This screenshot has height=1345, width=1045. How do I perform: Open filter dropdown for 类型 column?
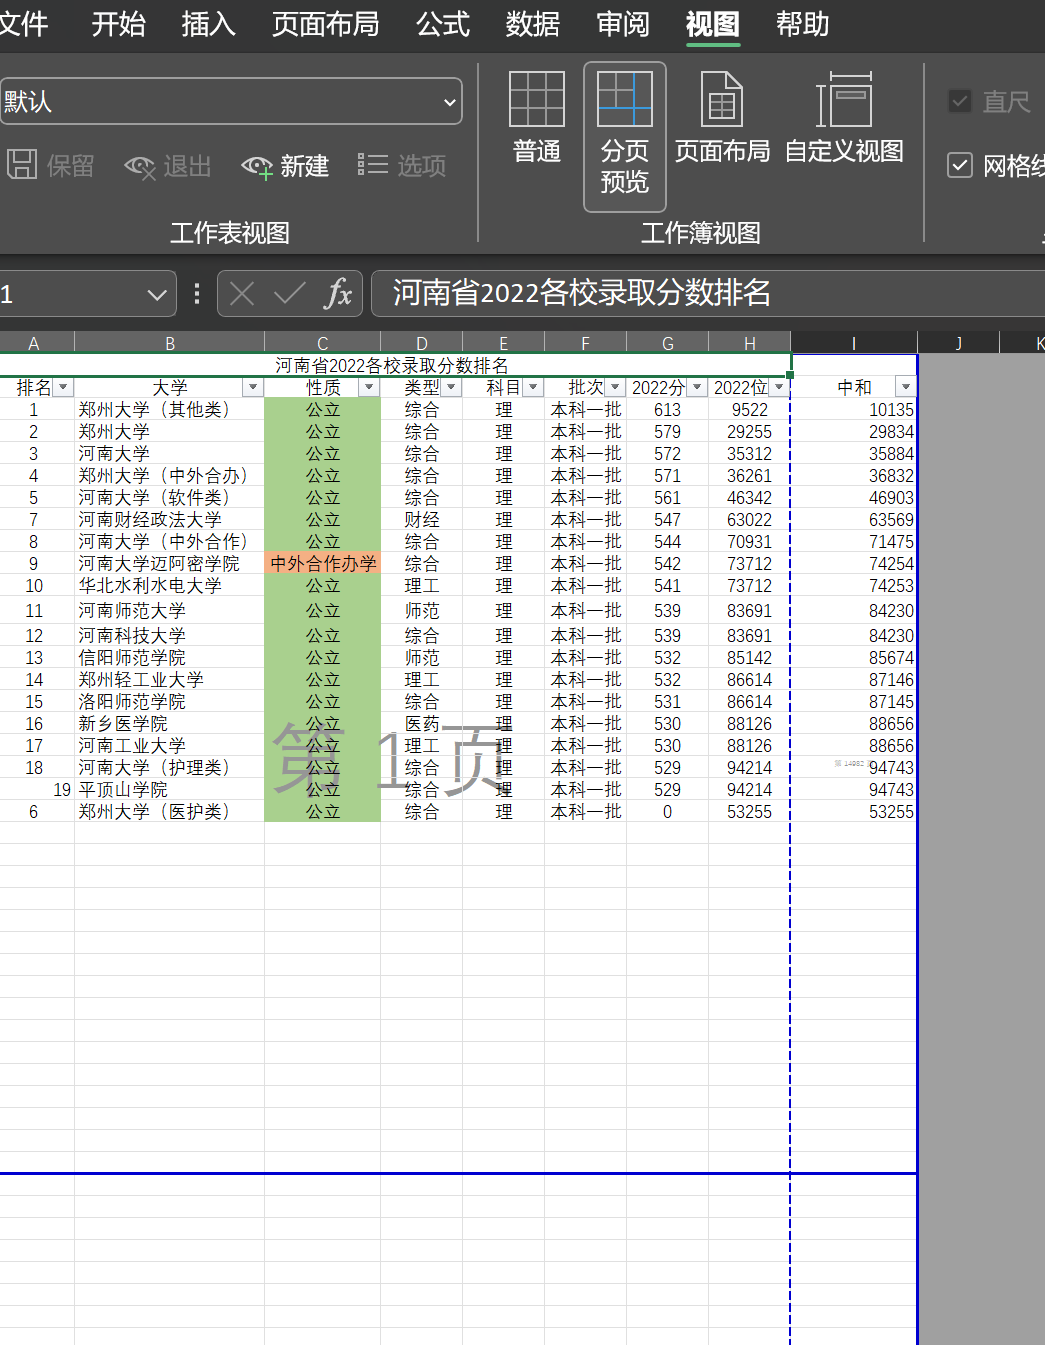tap(451, 387)
